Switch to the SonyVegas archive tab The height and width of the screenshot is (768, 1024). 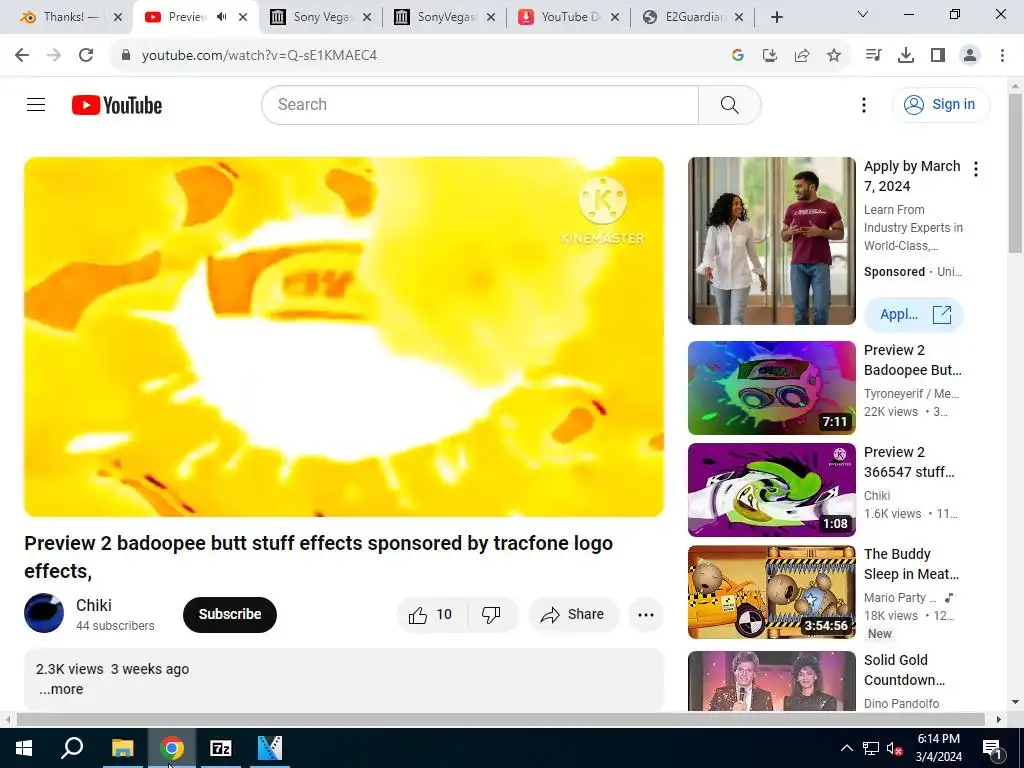[446, 17]
